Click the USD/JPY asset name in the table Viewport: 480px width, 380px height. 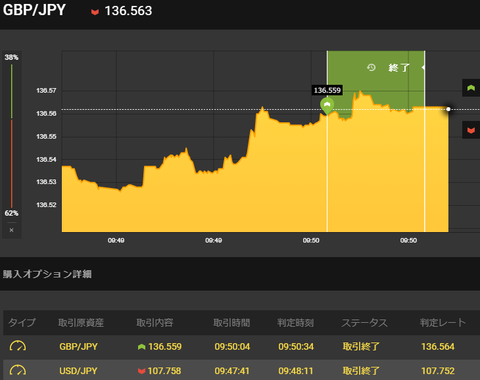pos(78,371)
